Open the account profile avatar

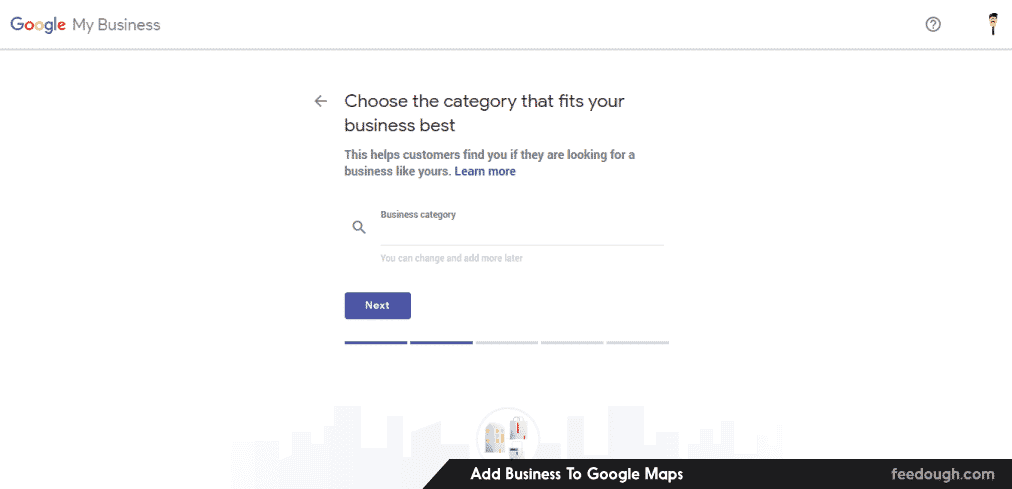coord(993,24)
